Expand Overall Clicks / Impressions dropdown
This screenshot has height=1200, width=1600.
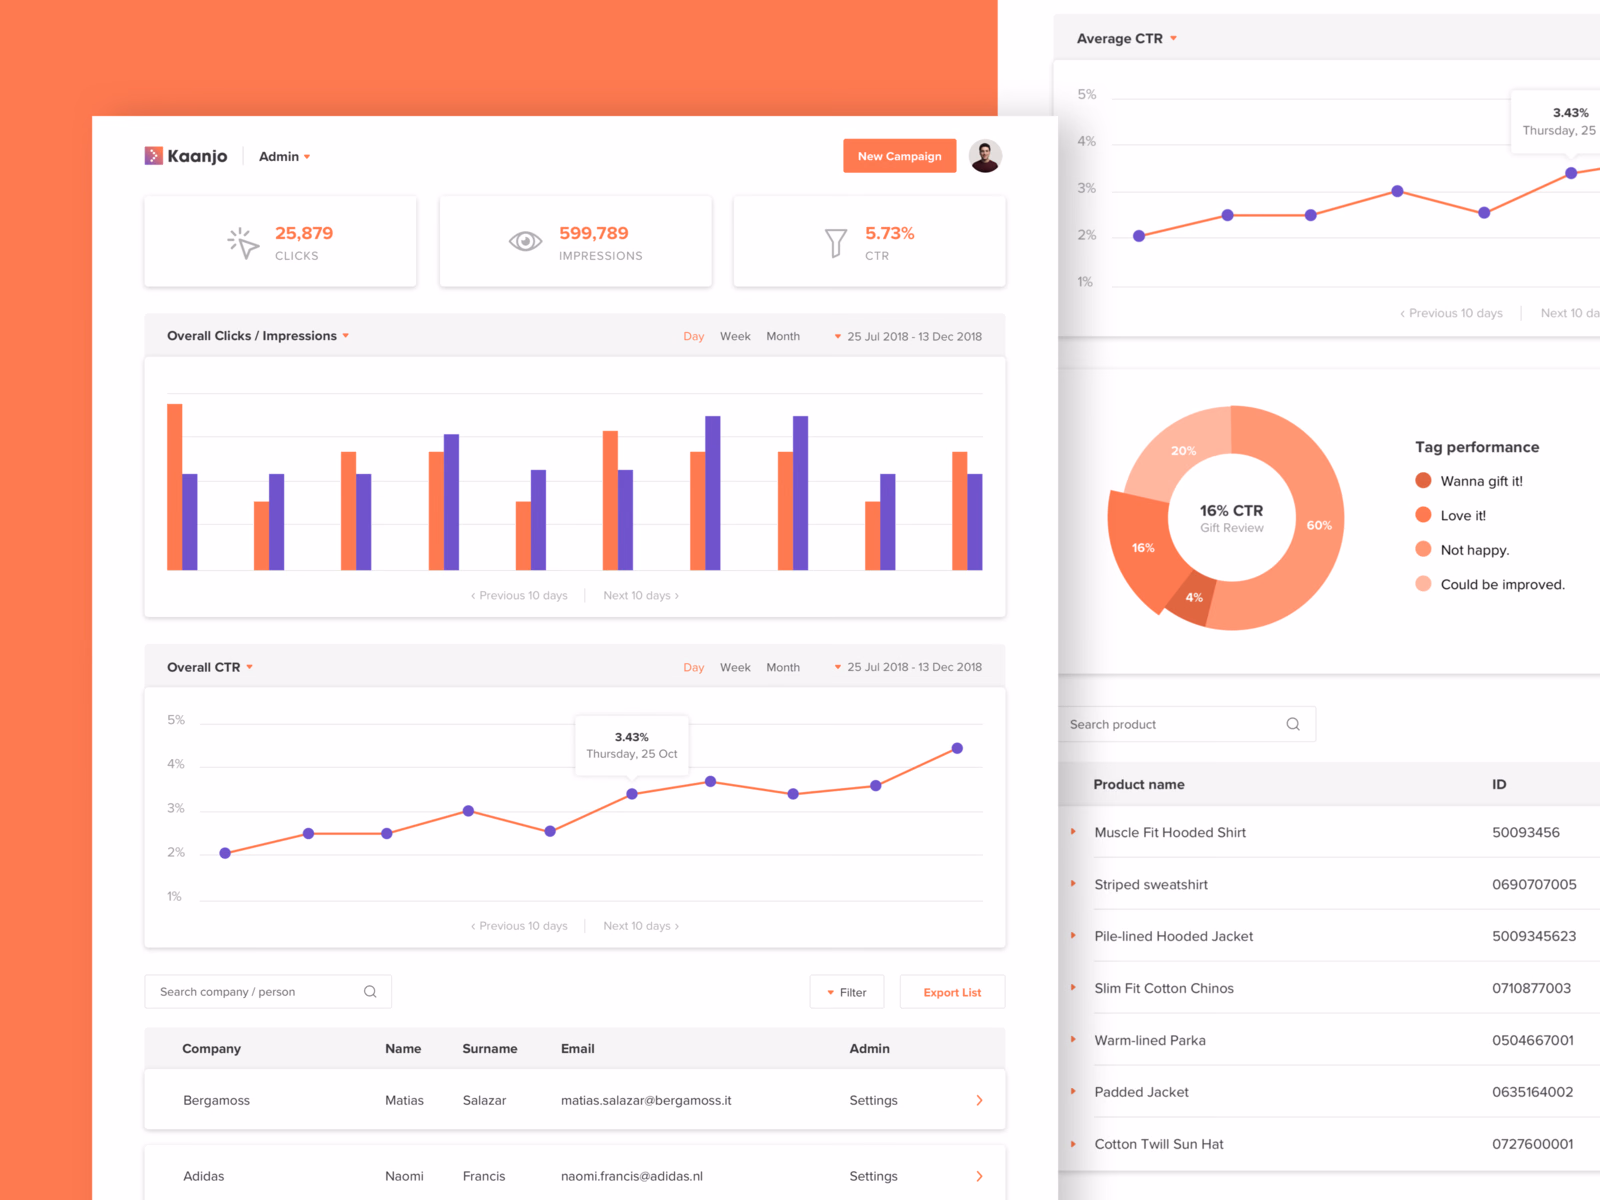point(258,336)
